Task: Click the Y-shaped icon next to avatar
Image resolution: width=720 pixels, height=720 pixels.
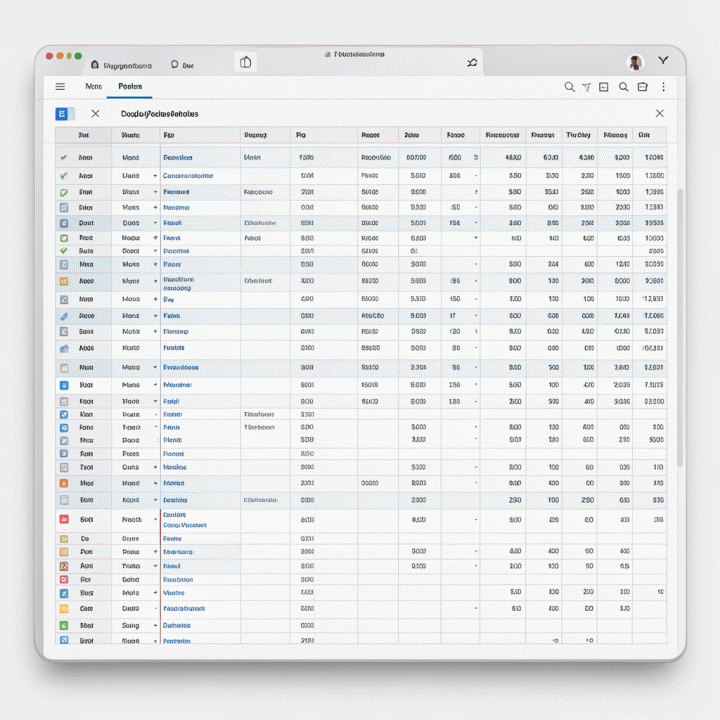Action: pyautogui.click(x=663, y=60)
